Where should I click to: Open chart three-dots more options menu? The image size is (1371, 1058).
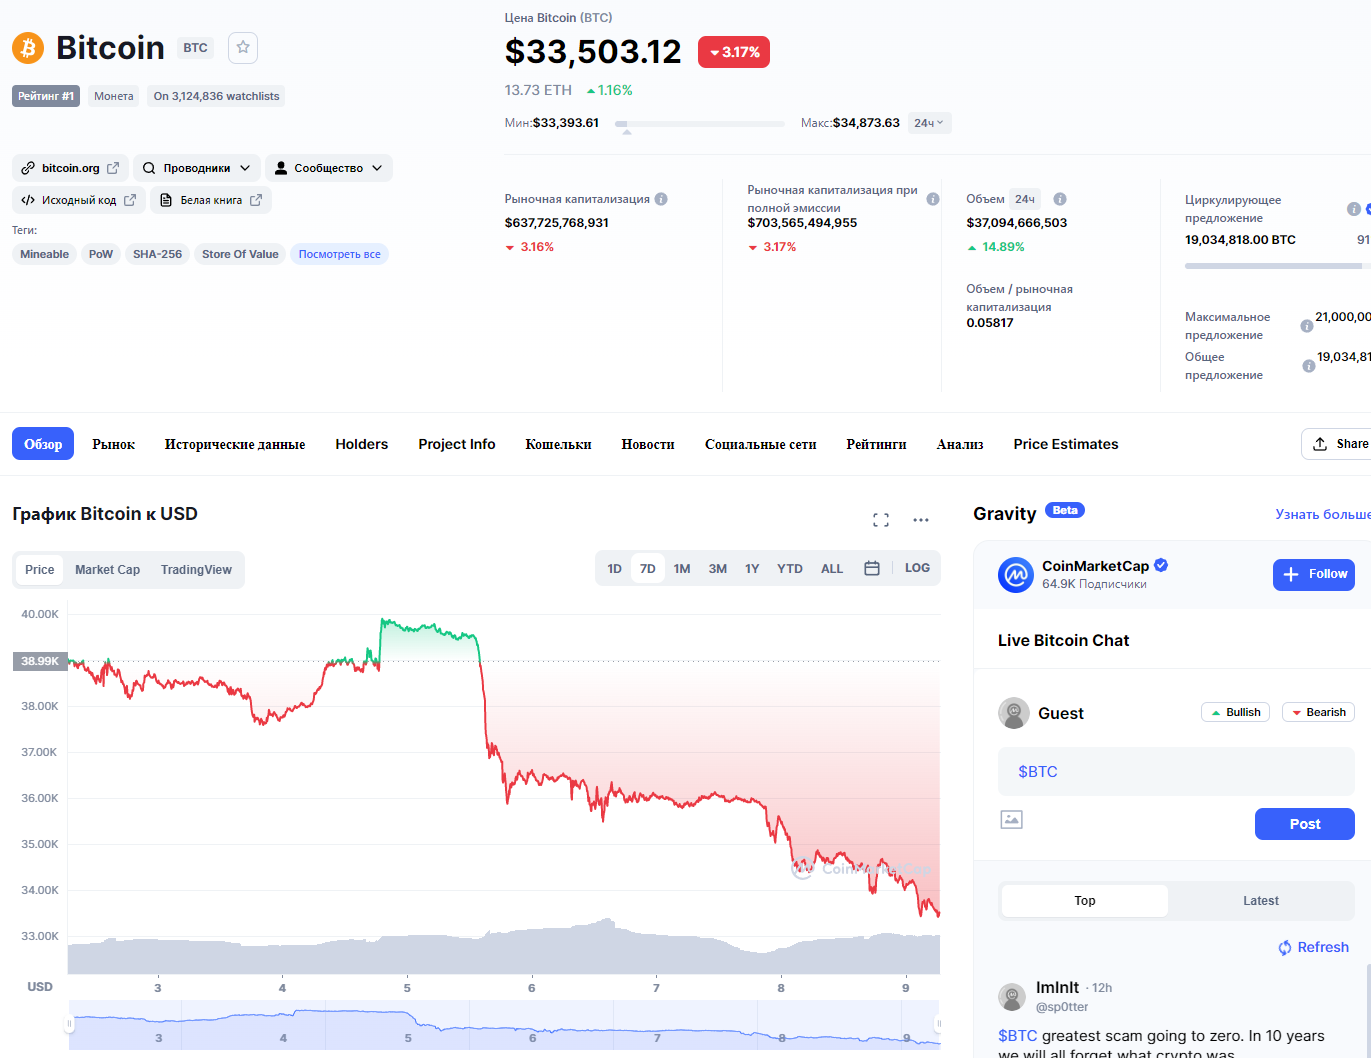click(921, 520)
